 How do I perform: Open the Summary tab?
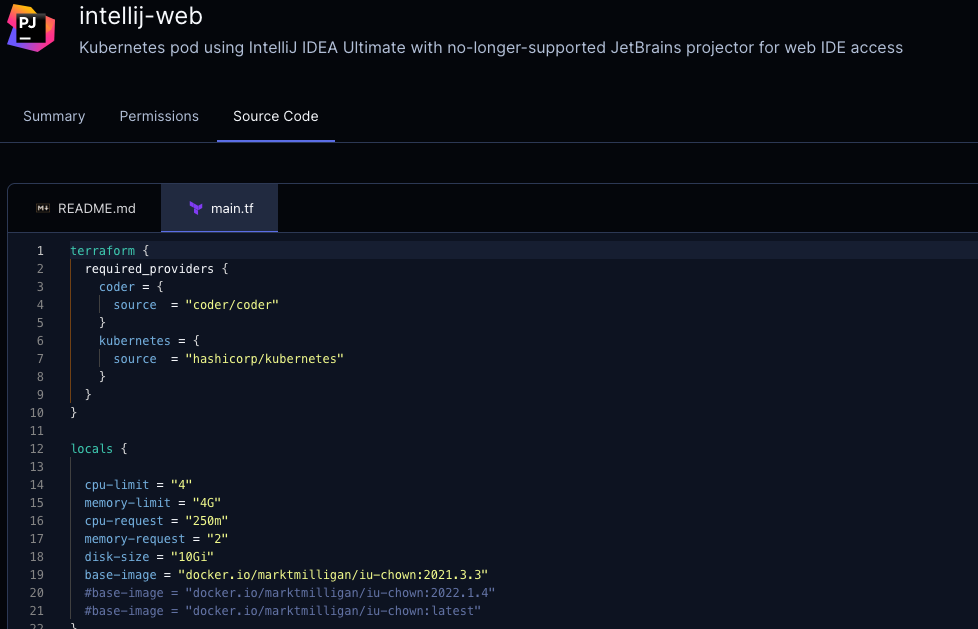pyautogui.click(x=54, y=116)
